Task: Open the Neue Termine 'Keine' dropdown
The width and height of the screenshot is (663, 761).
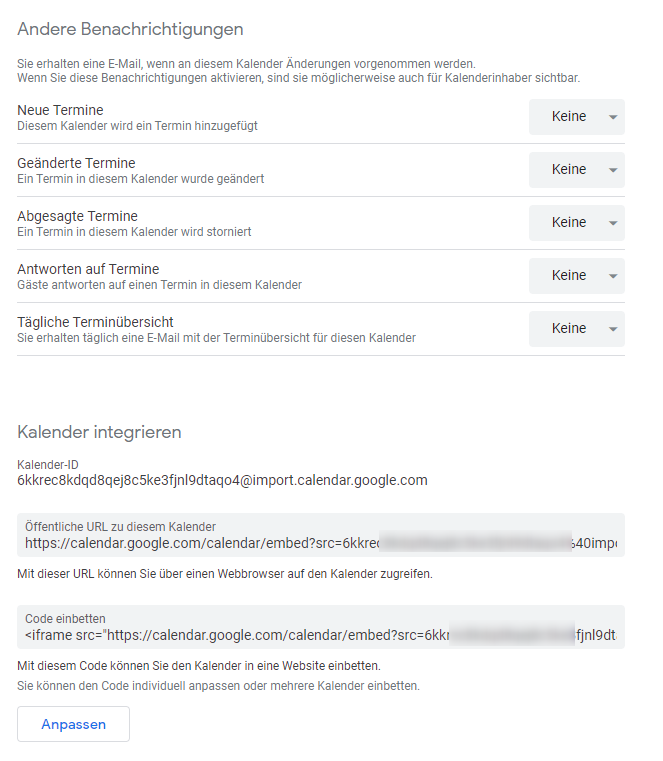Action: click(570, 117)
